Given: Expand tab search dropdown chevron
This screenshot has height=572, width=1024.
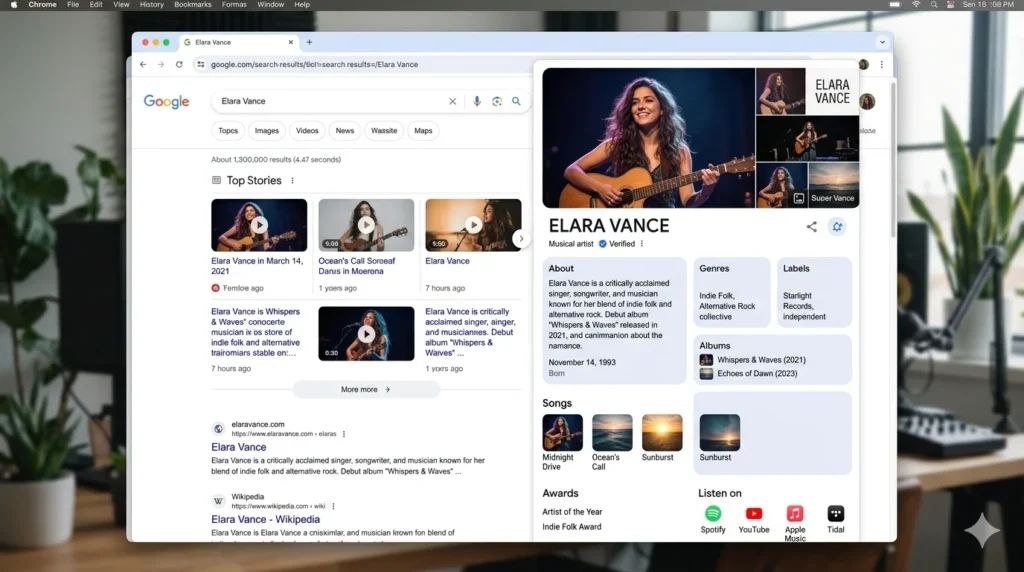Looking at the screenshot, I should point(882,42).
